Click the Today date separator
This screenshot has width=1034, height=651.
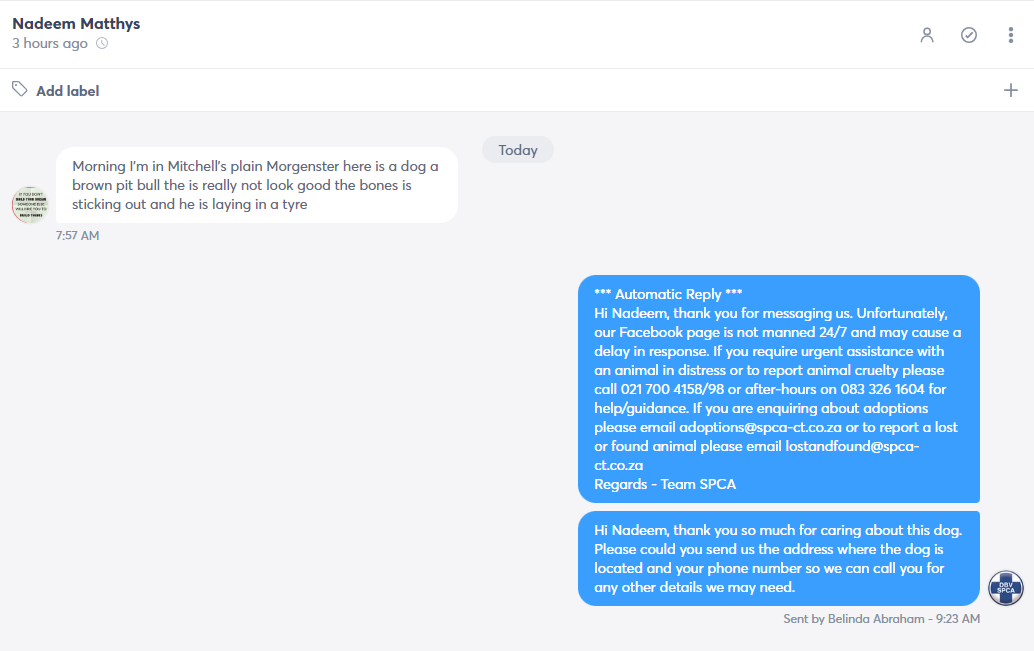click(518, 150)
